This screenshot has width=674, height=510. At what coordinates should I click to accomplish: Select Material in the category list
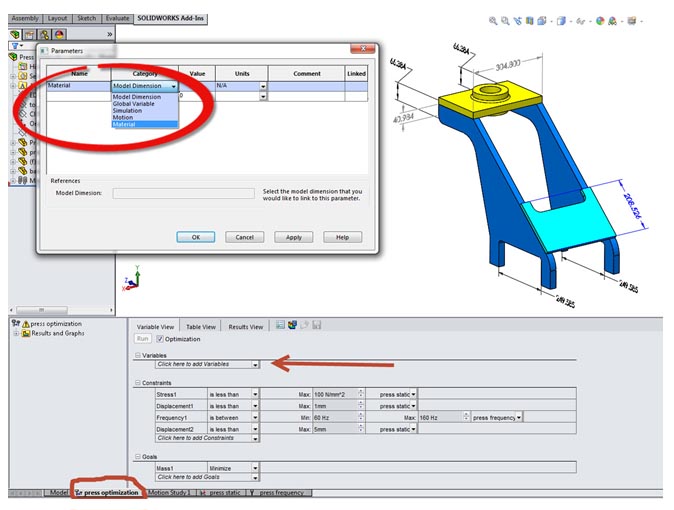coord(144,124)
